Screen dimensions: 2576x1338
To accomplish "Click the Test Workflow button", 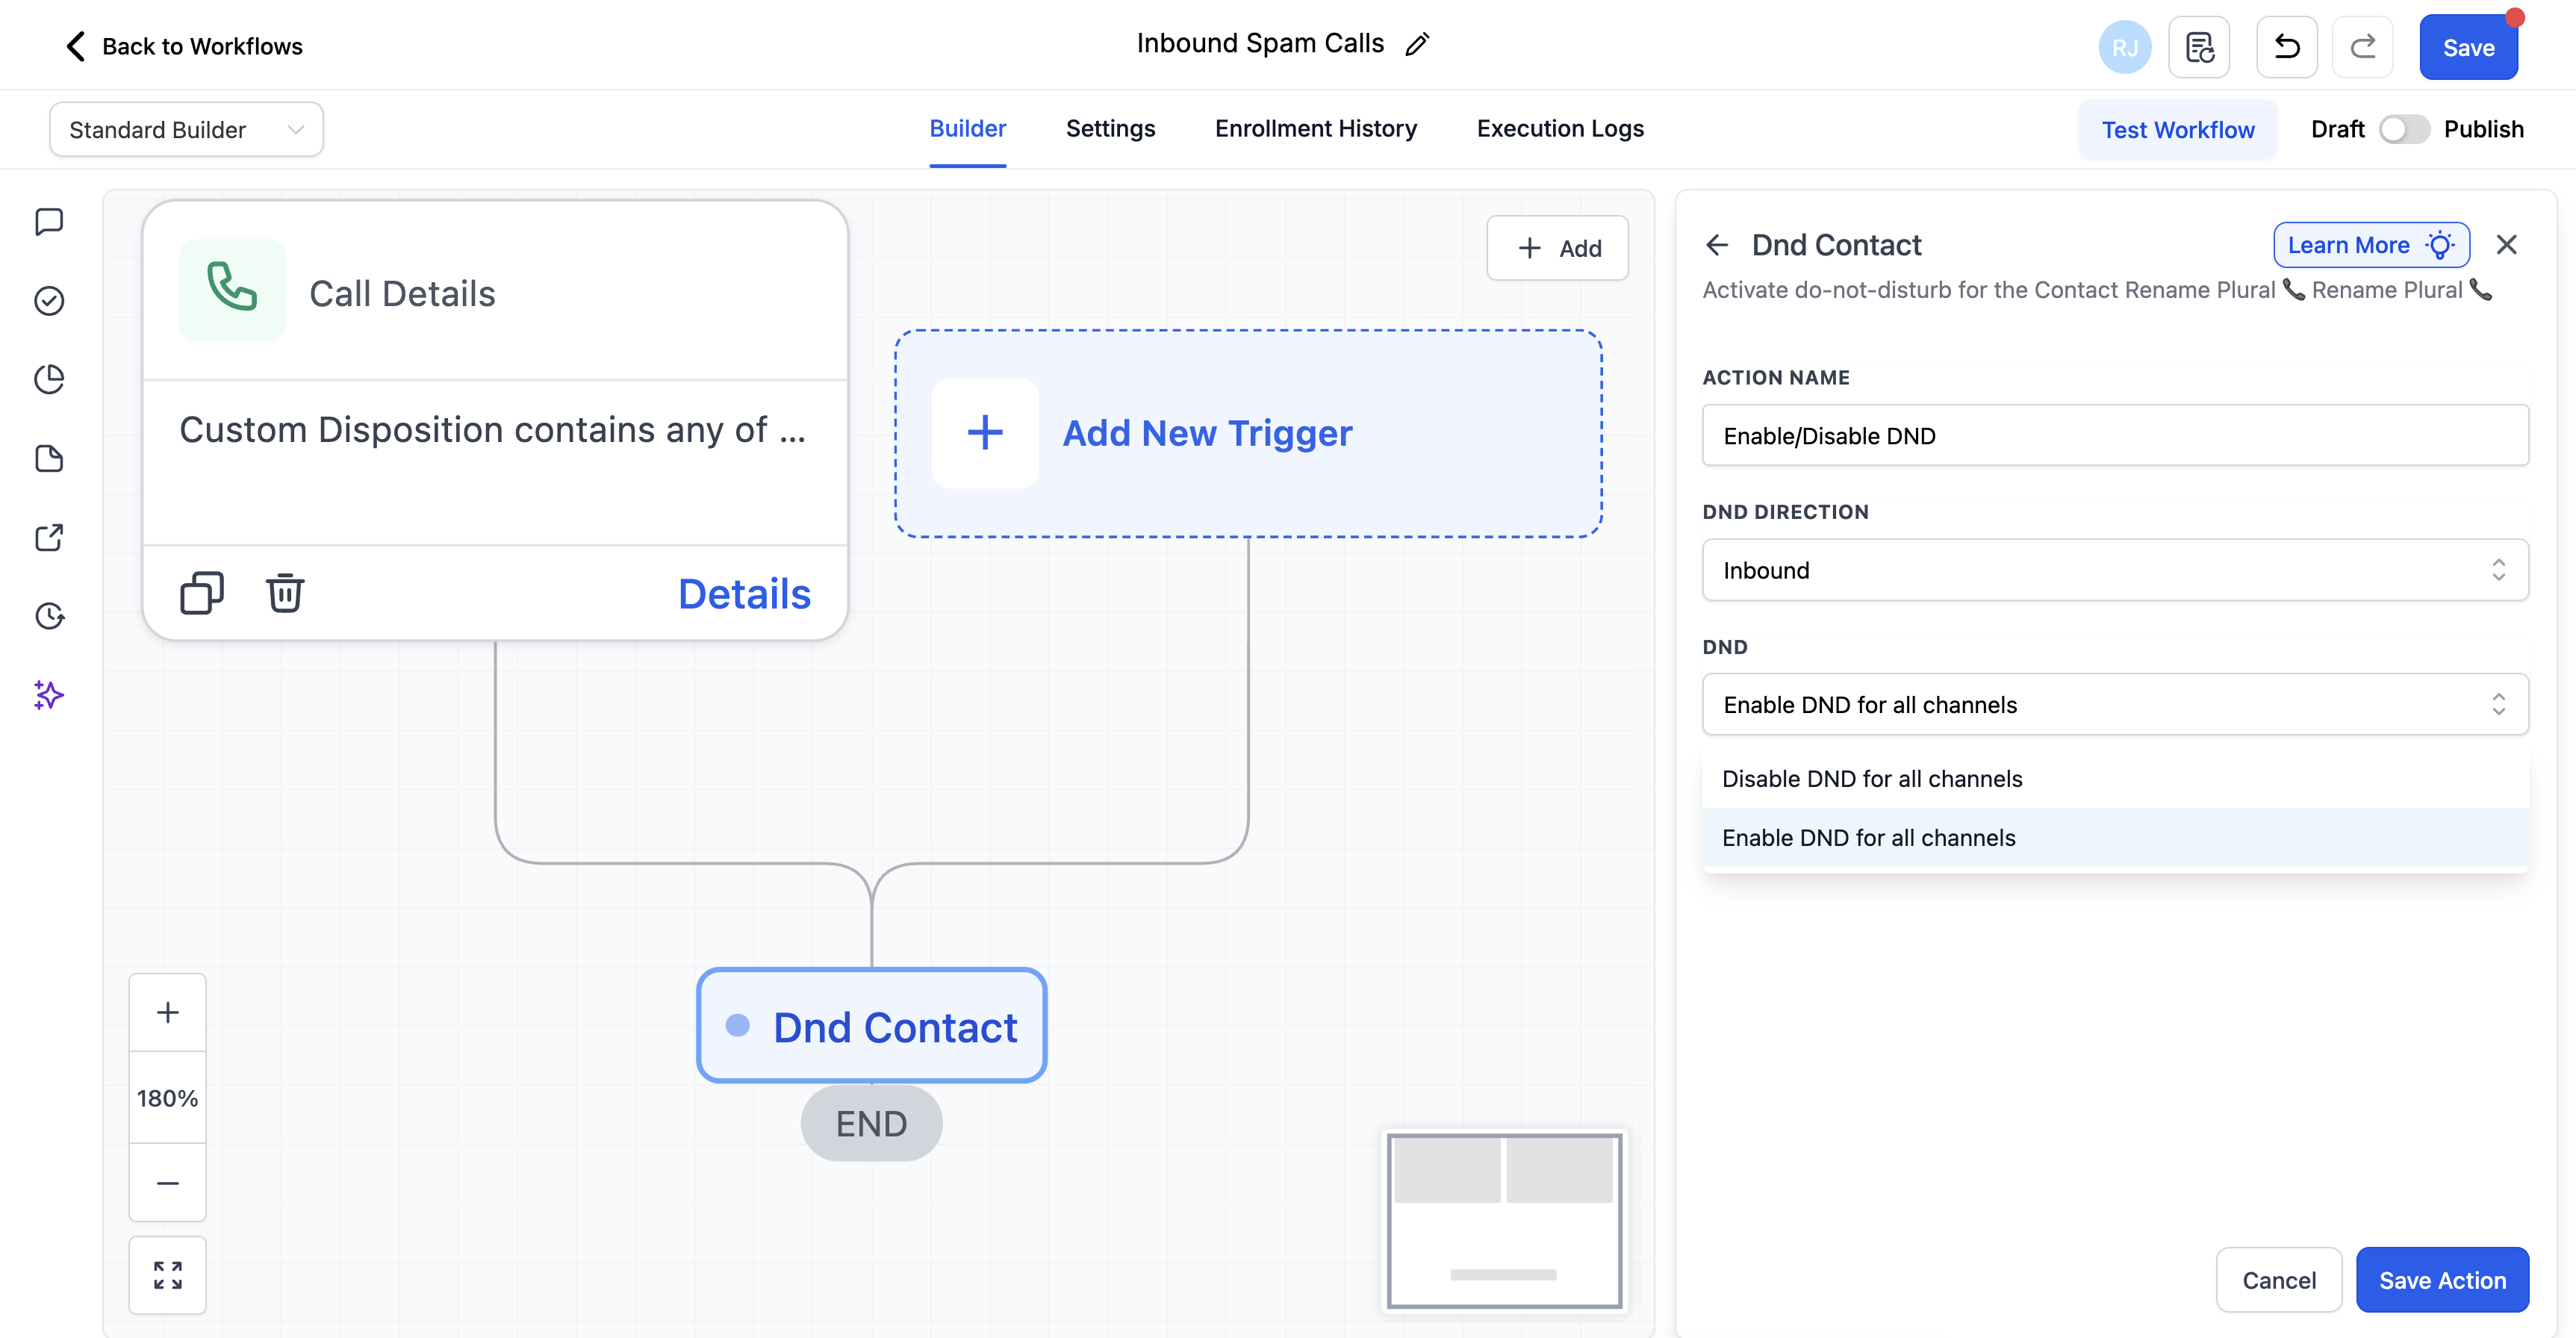I will (x=2177, y=129).
